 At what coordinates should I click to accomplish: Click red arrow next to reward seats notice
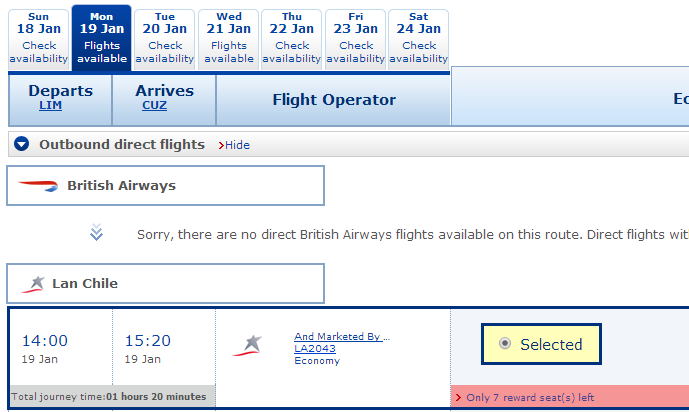click(x=458, y=398)
